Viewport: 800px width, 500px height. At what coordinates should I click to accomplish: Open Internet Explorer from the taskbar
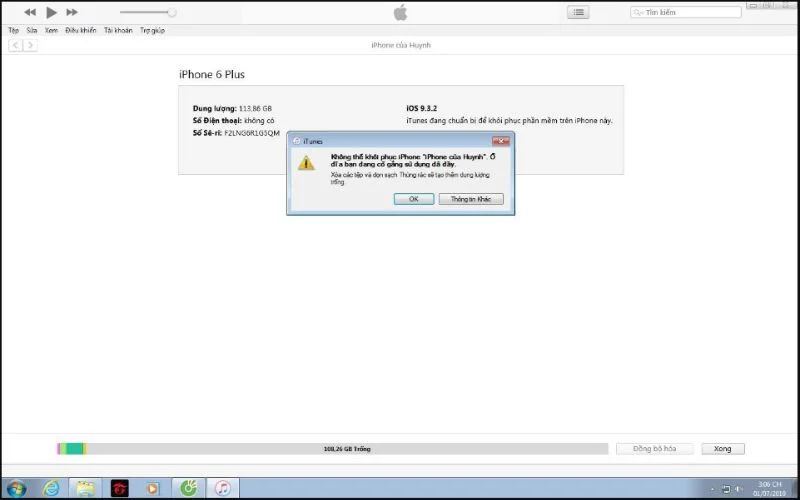[x=51, y=488]
